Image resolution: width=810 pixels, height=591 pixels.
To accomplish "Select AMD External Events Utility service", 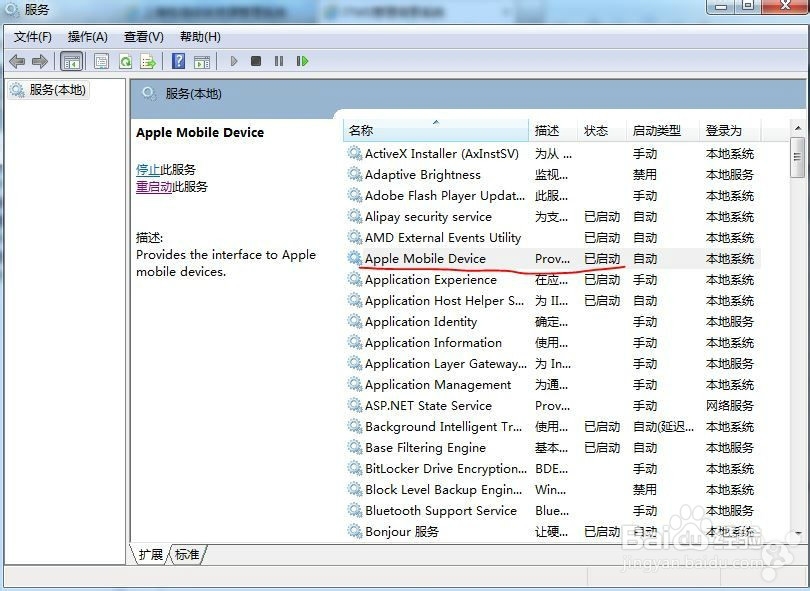I will click(443, 238).
